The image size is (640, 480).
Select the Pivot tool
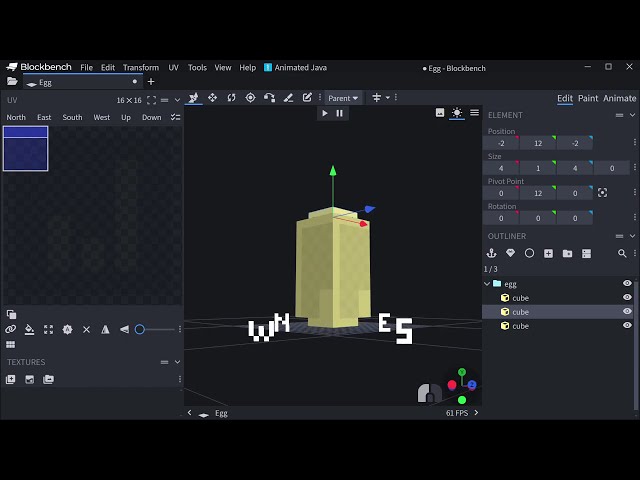coord(250,98)
